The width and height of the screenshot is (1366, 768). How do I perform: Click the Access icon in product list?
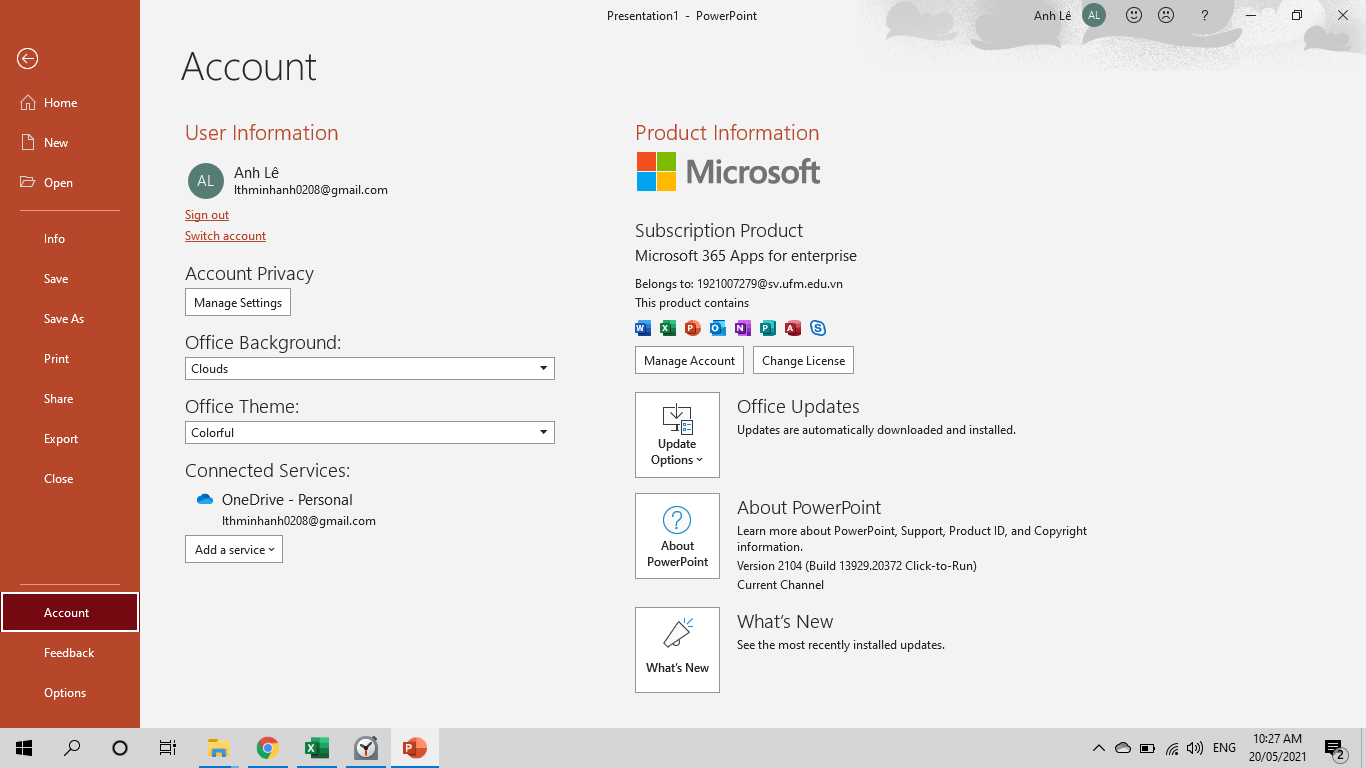click(x=793, y=328)
